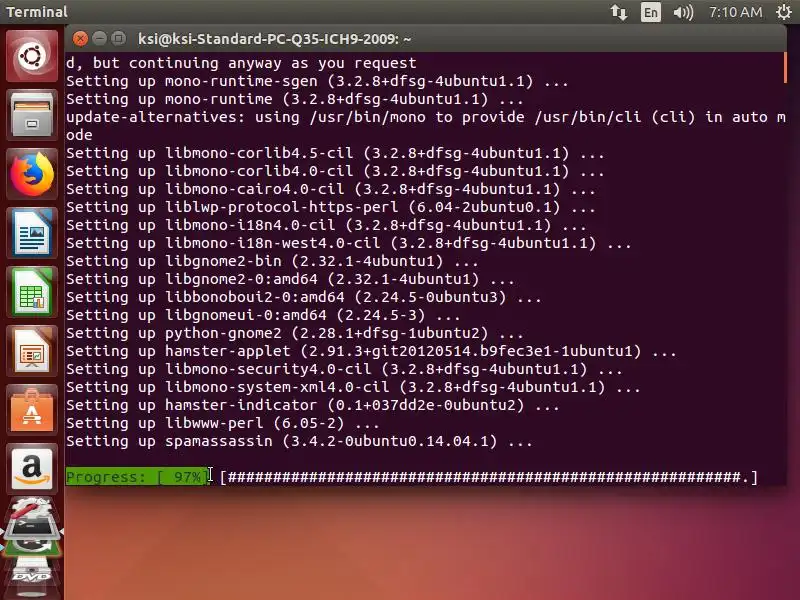The width and height of the screenshot is (800, 600).
Task: Open the Files manager from launcher
Action: (32, 115)
